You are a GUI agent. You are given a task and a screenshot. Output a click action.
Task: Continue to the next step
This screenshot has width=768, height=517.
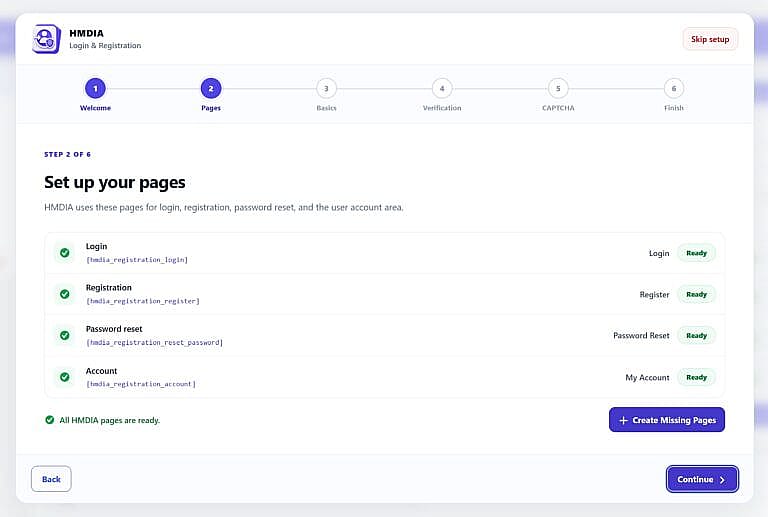pyautogui.click(x=702, y=479)
